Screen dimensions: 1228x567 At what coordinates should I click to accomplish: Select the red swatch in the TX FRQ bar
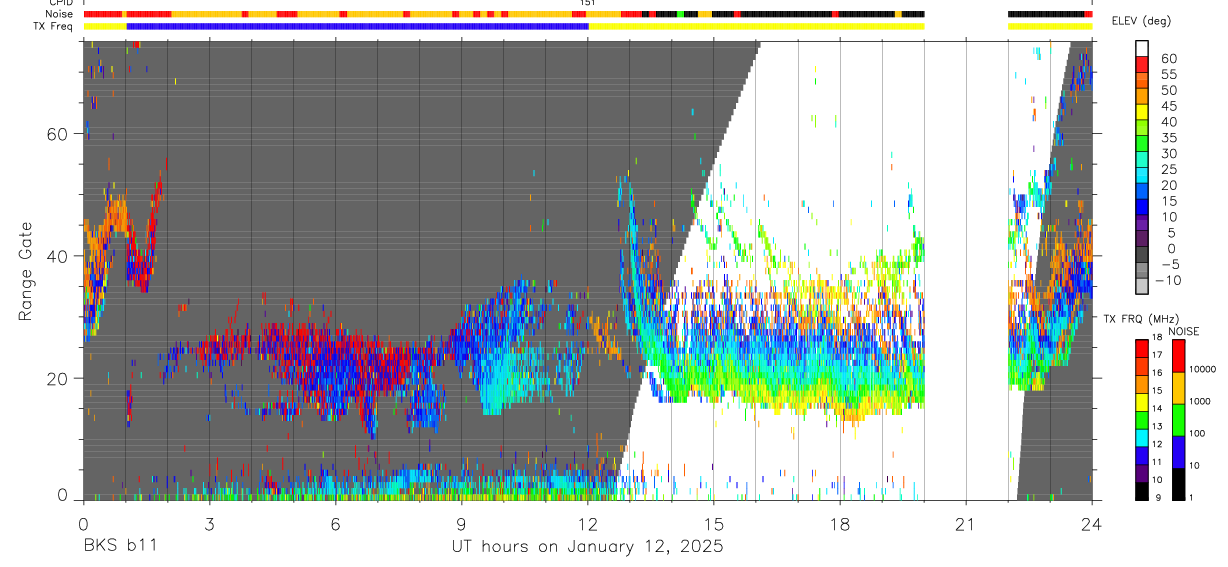(1141, 348)
